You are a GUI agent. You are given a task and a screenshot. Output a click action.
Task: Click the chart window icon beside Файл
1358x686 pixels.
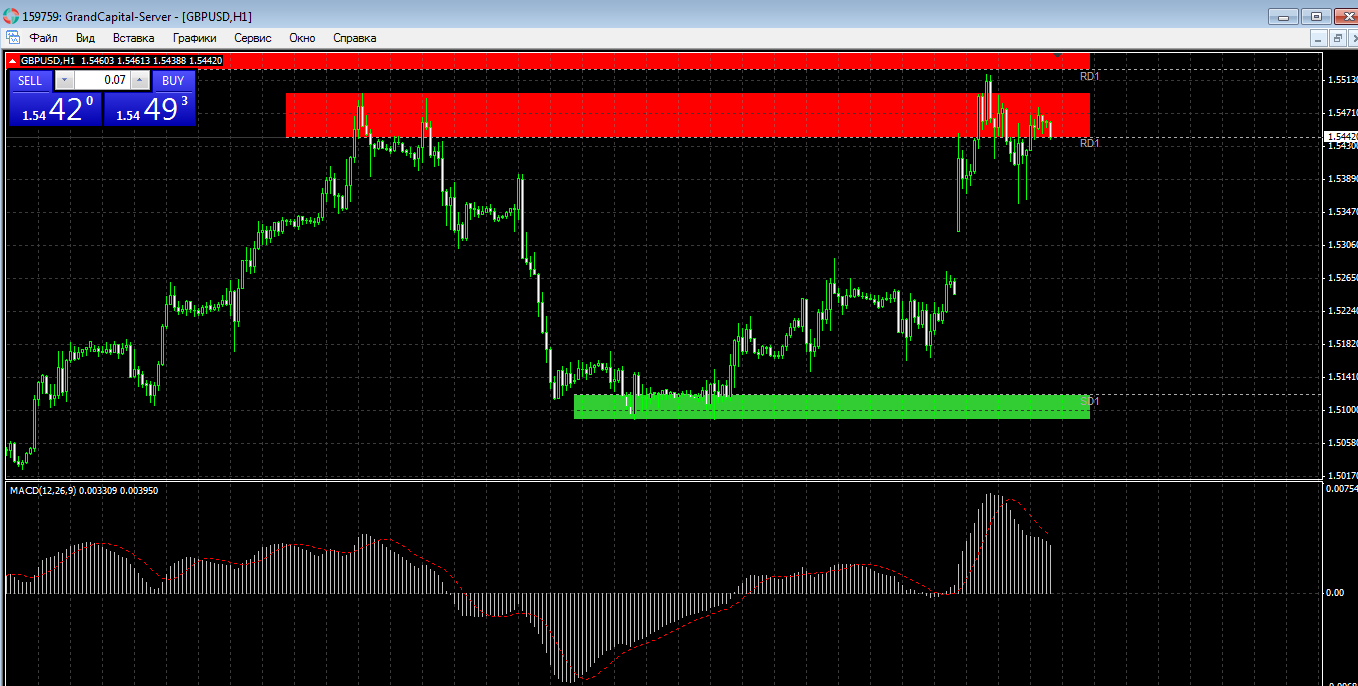pos(12,38)
